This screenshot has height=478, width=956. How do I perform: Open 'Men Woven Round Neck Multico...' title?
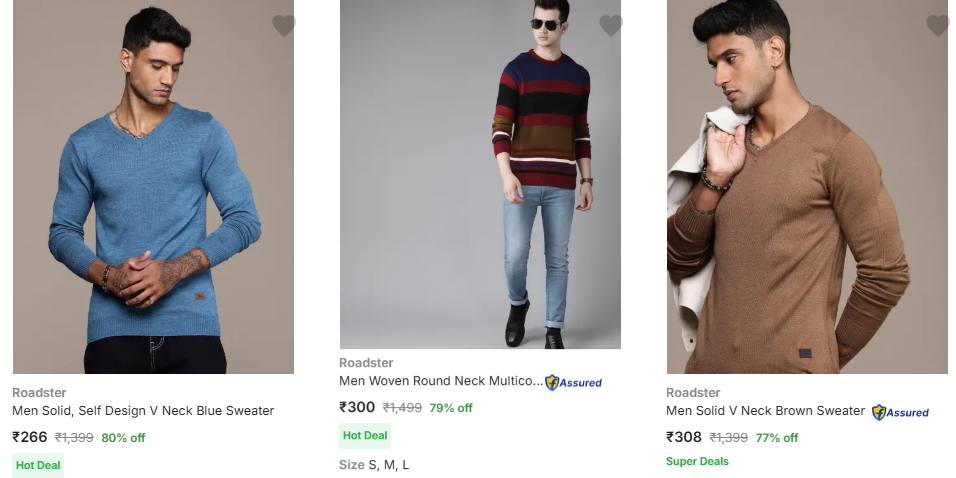click(x=441, y=381)
